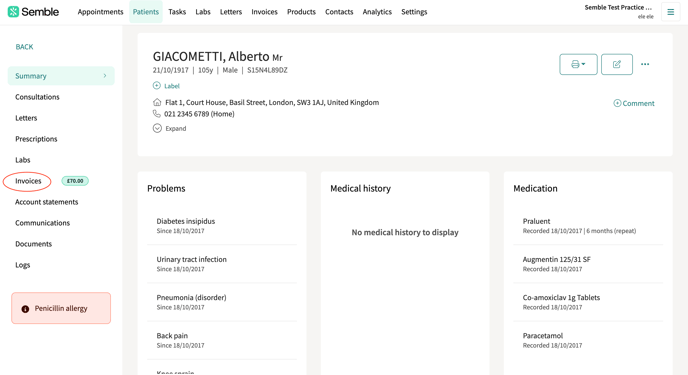Click the Semble logo icon
688x375 pixels.
[13, 12]
